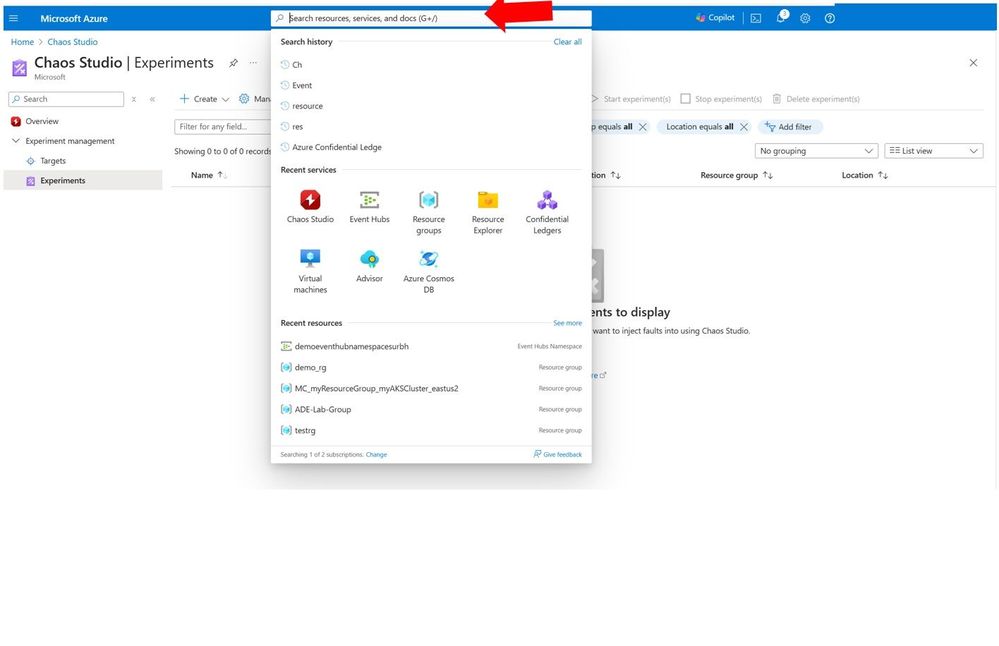Go to Home breadcrumb

pyautogui.click(x=22, y=42)
